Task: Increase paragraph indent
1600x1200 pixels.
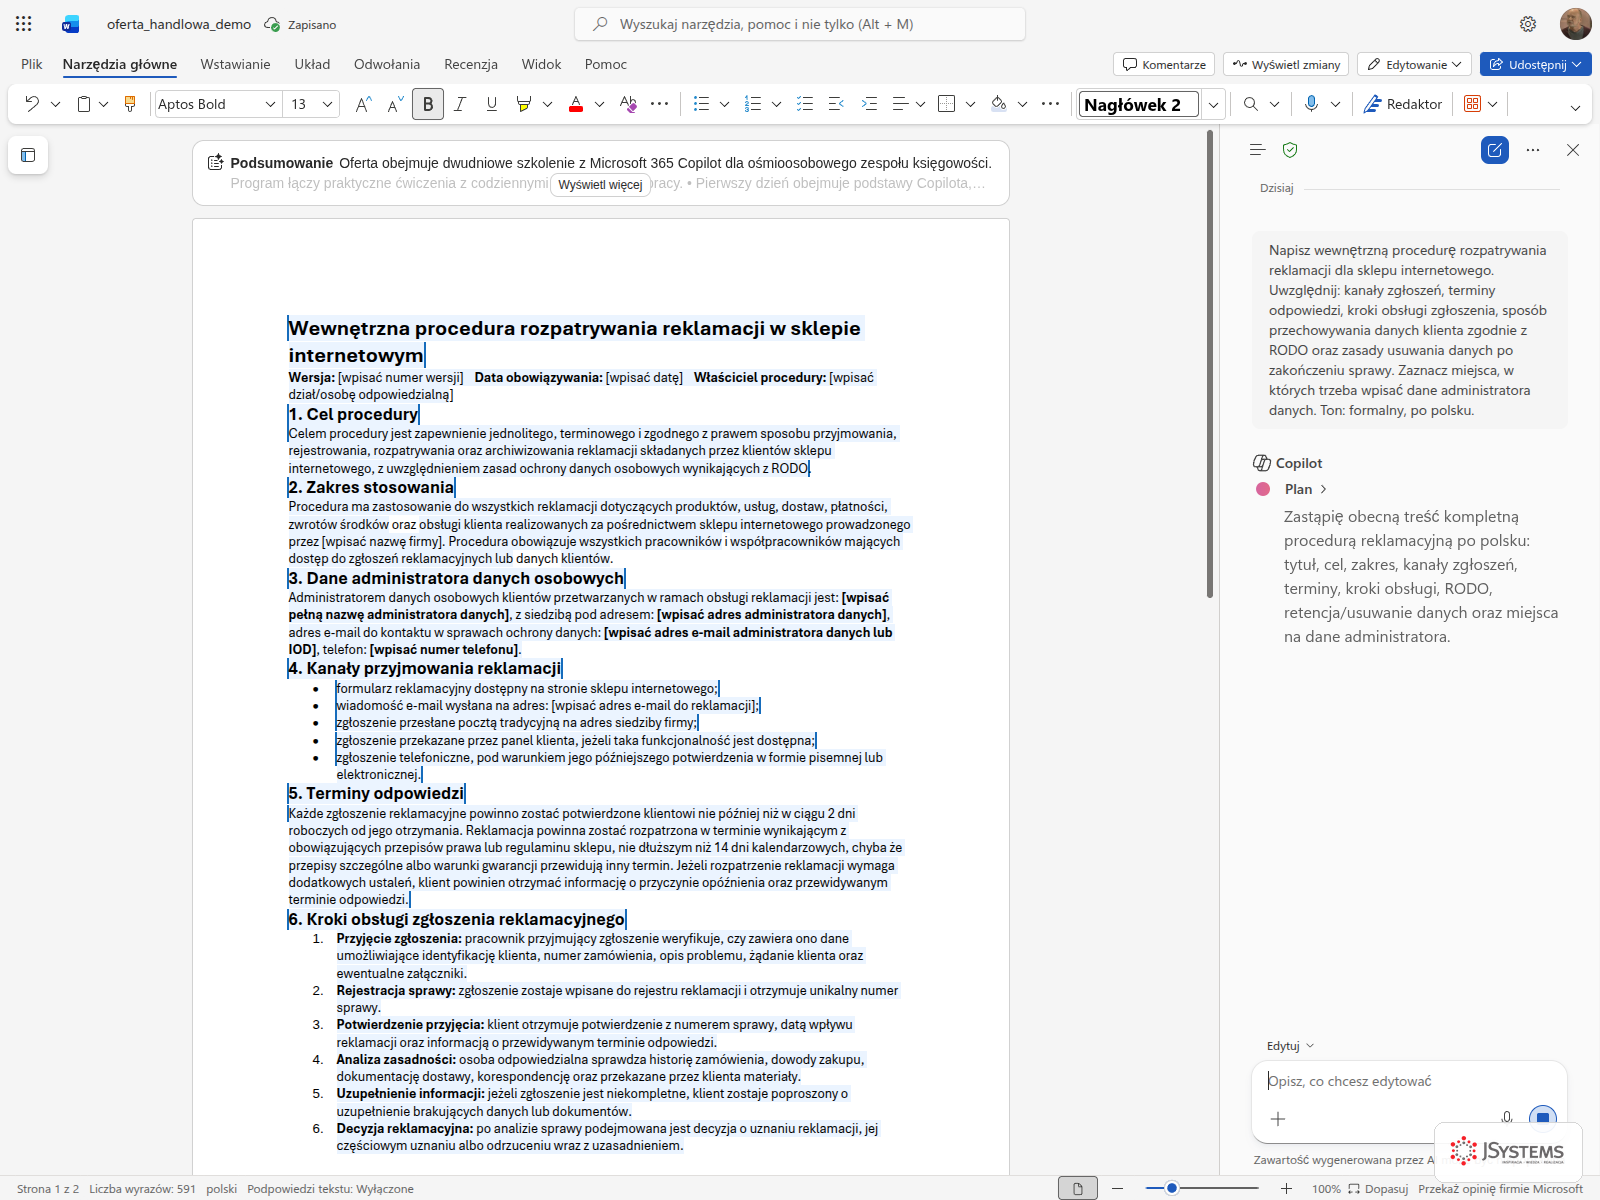Action: point(869,104)
